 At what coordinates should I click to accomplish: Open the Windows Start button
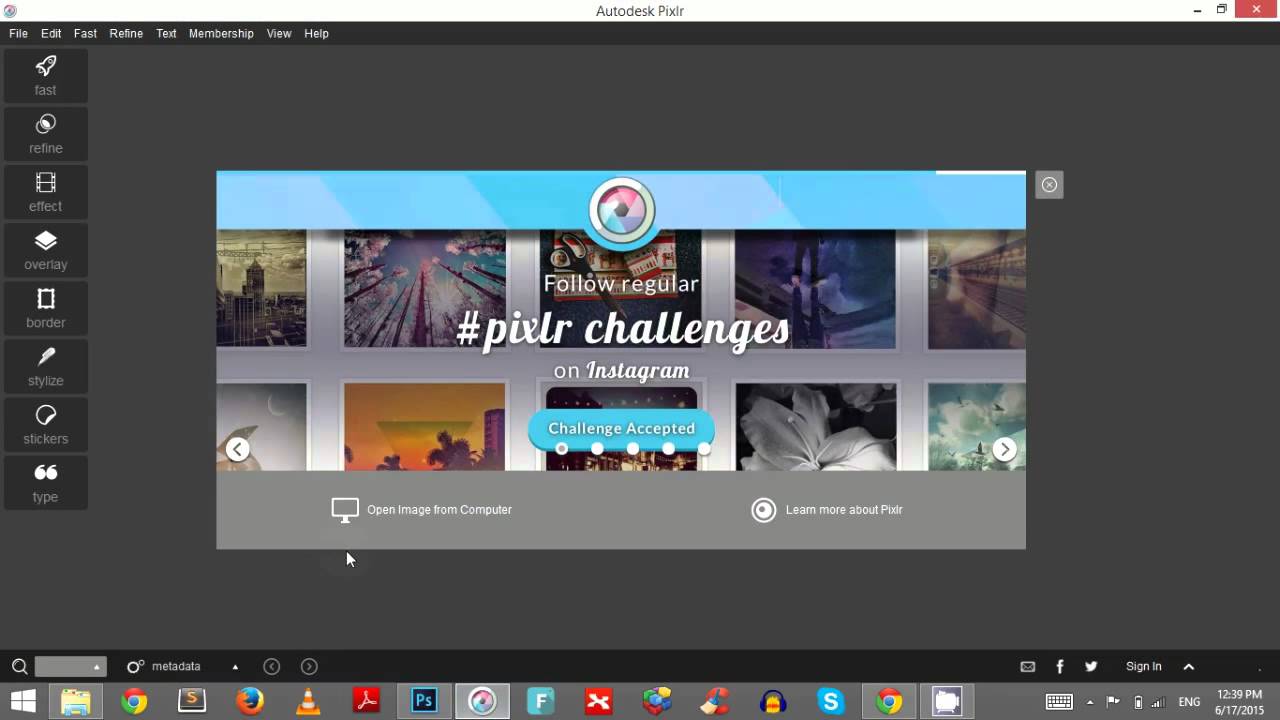click(x=23, y=702)
